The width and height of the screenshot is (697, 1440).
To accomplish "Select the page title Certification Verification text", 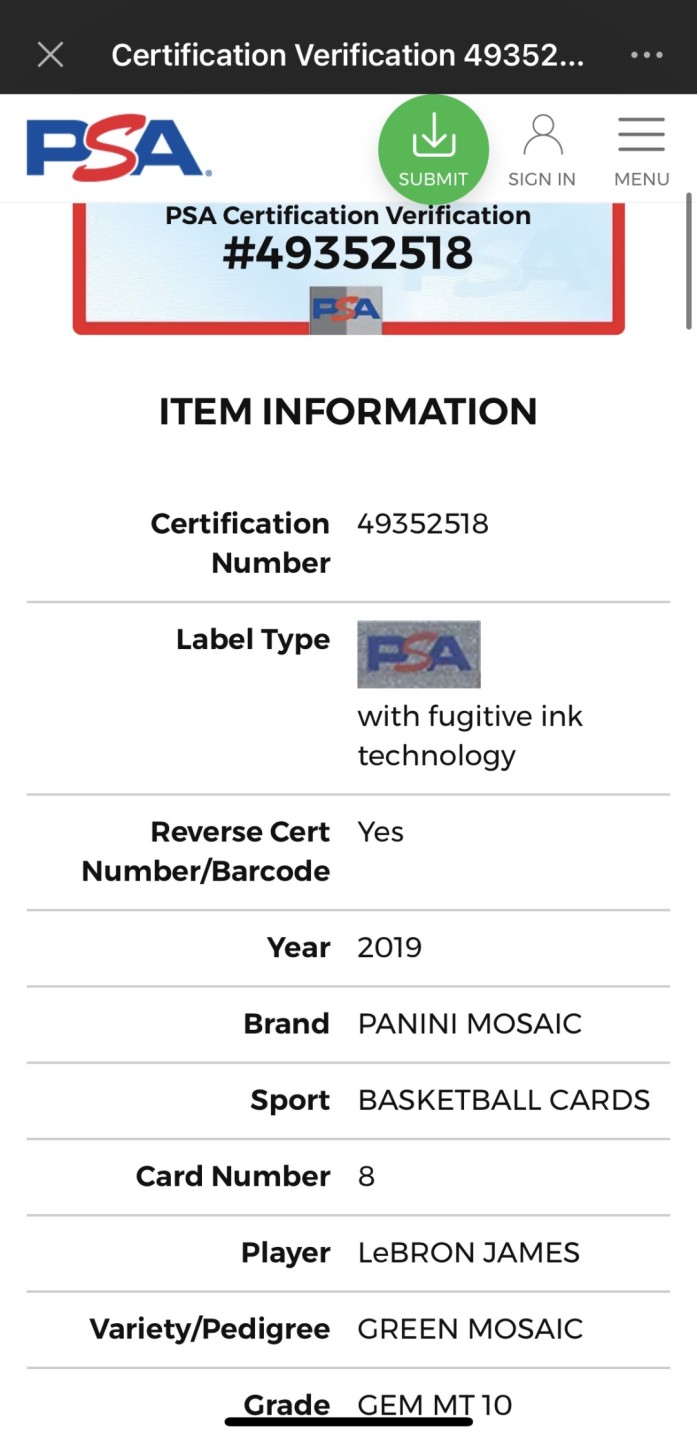I will pyautogui.click(x=347, y=55).
